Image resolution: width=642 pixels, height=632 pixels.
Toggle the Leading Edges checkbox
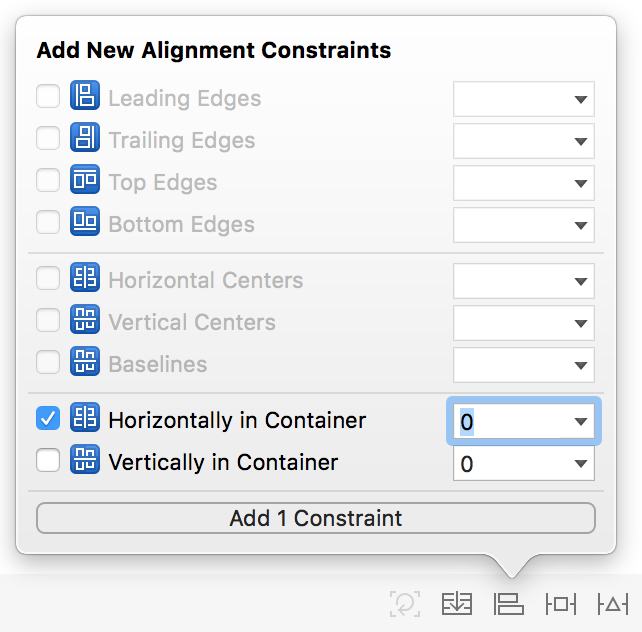[48, 98]
